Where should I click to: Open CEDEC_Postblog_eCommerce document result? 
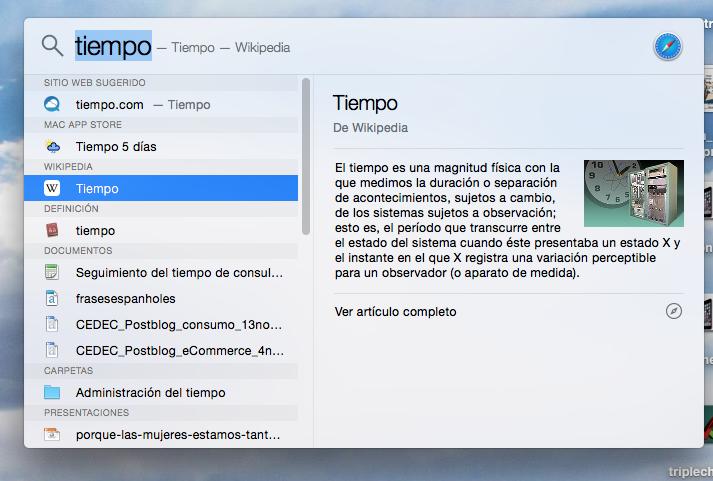180,350
